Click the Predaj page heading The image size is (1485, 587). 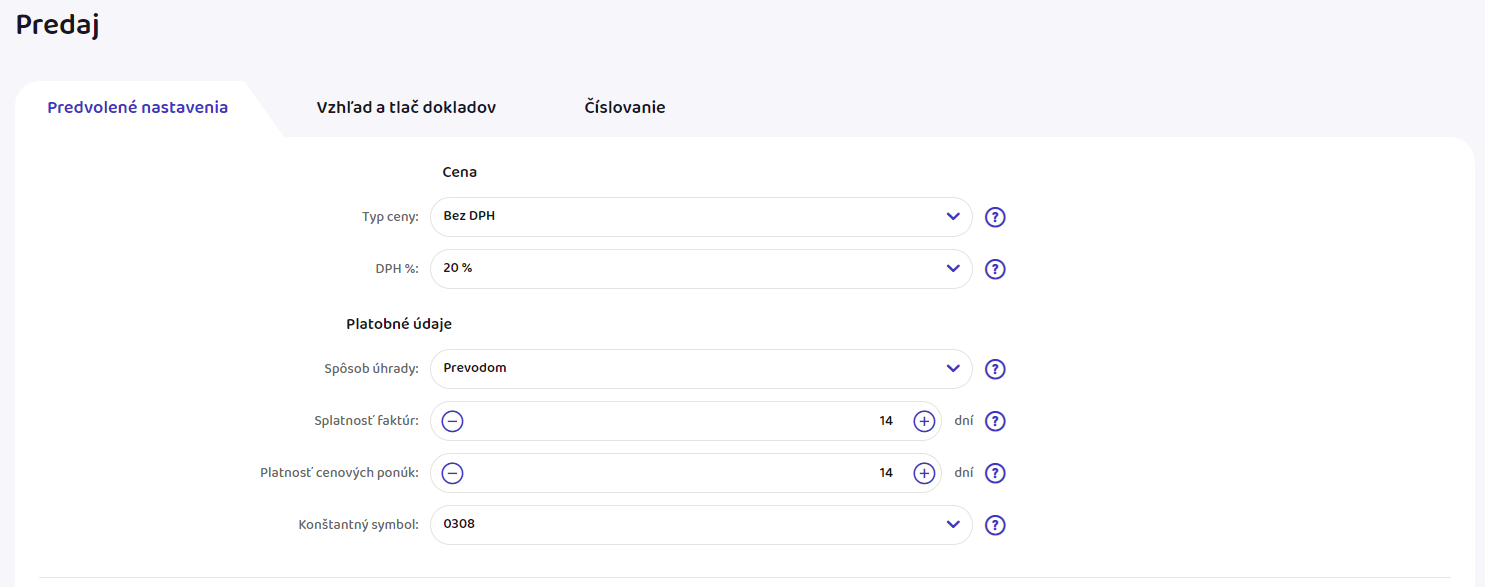(57, 26)
